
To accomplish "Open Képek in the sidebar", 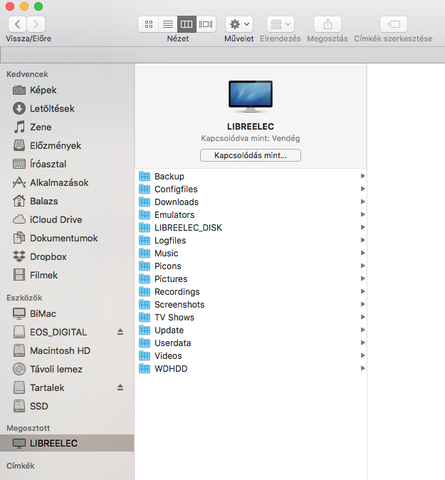I will (67, 90).
